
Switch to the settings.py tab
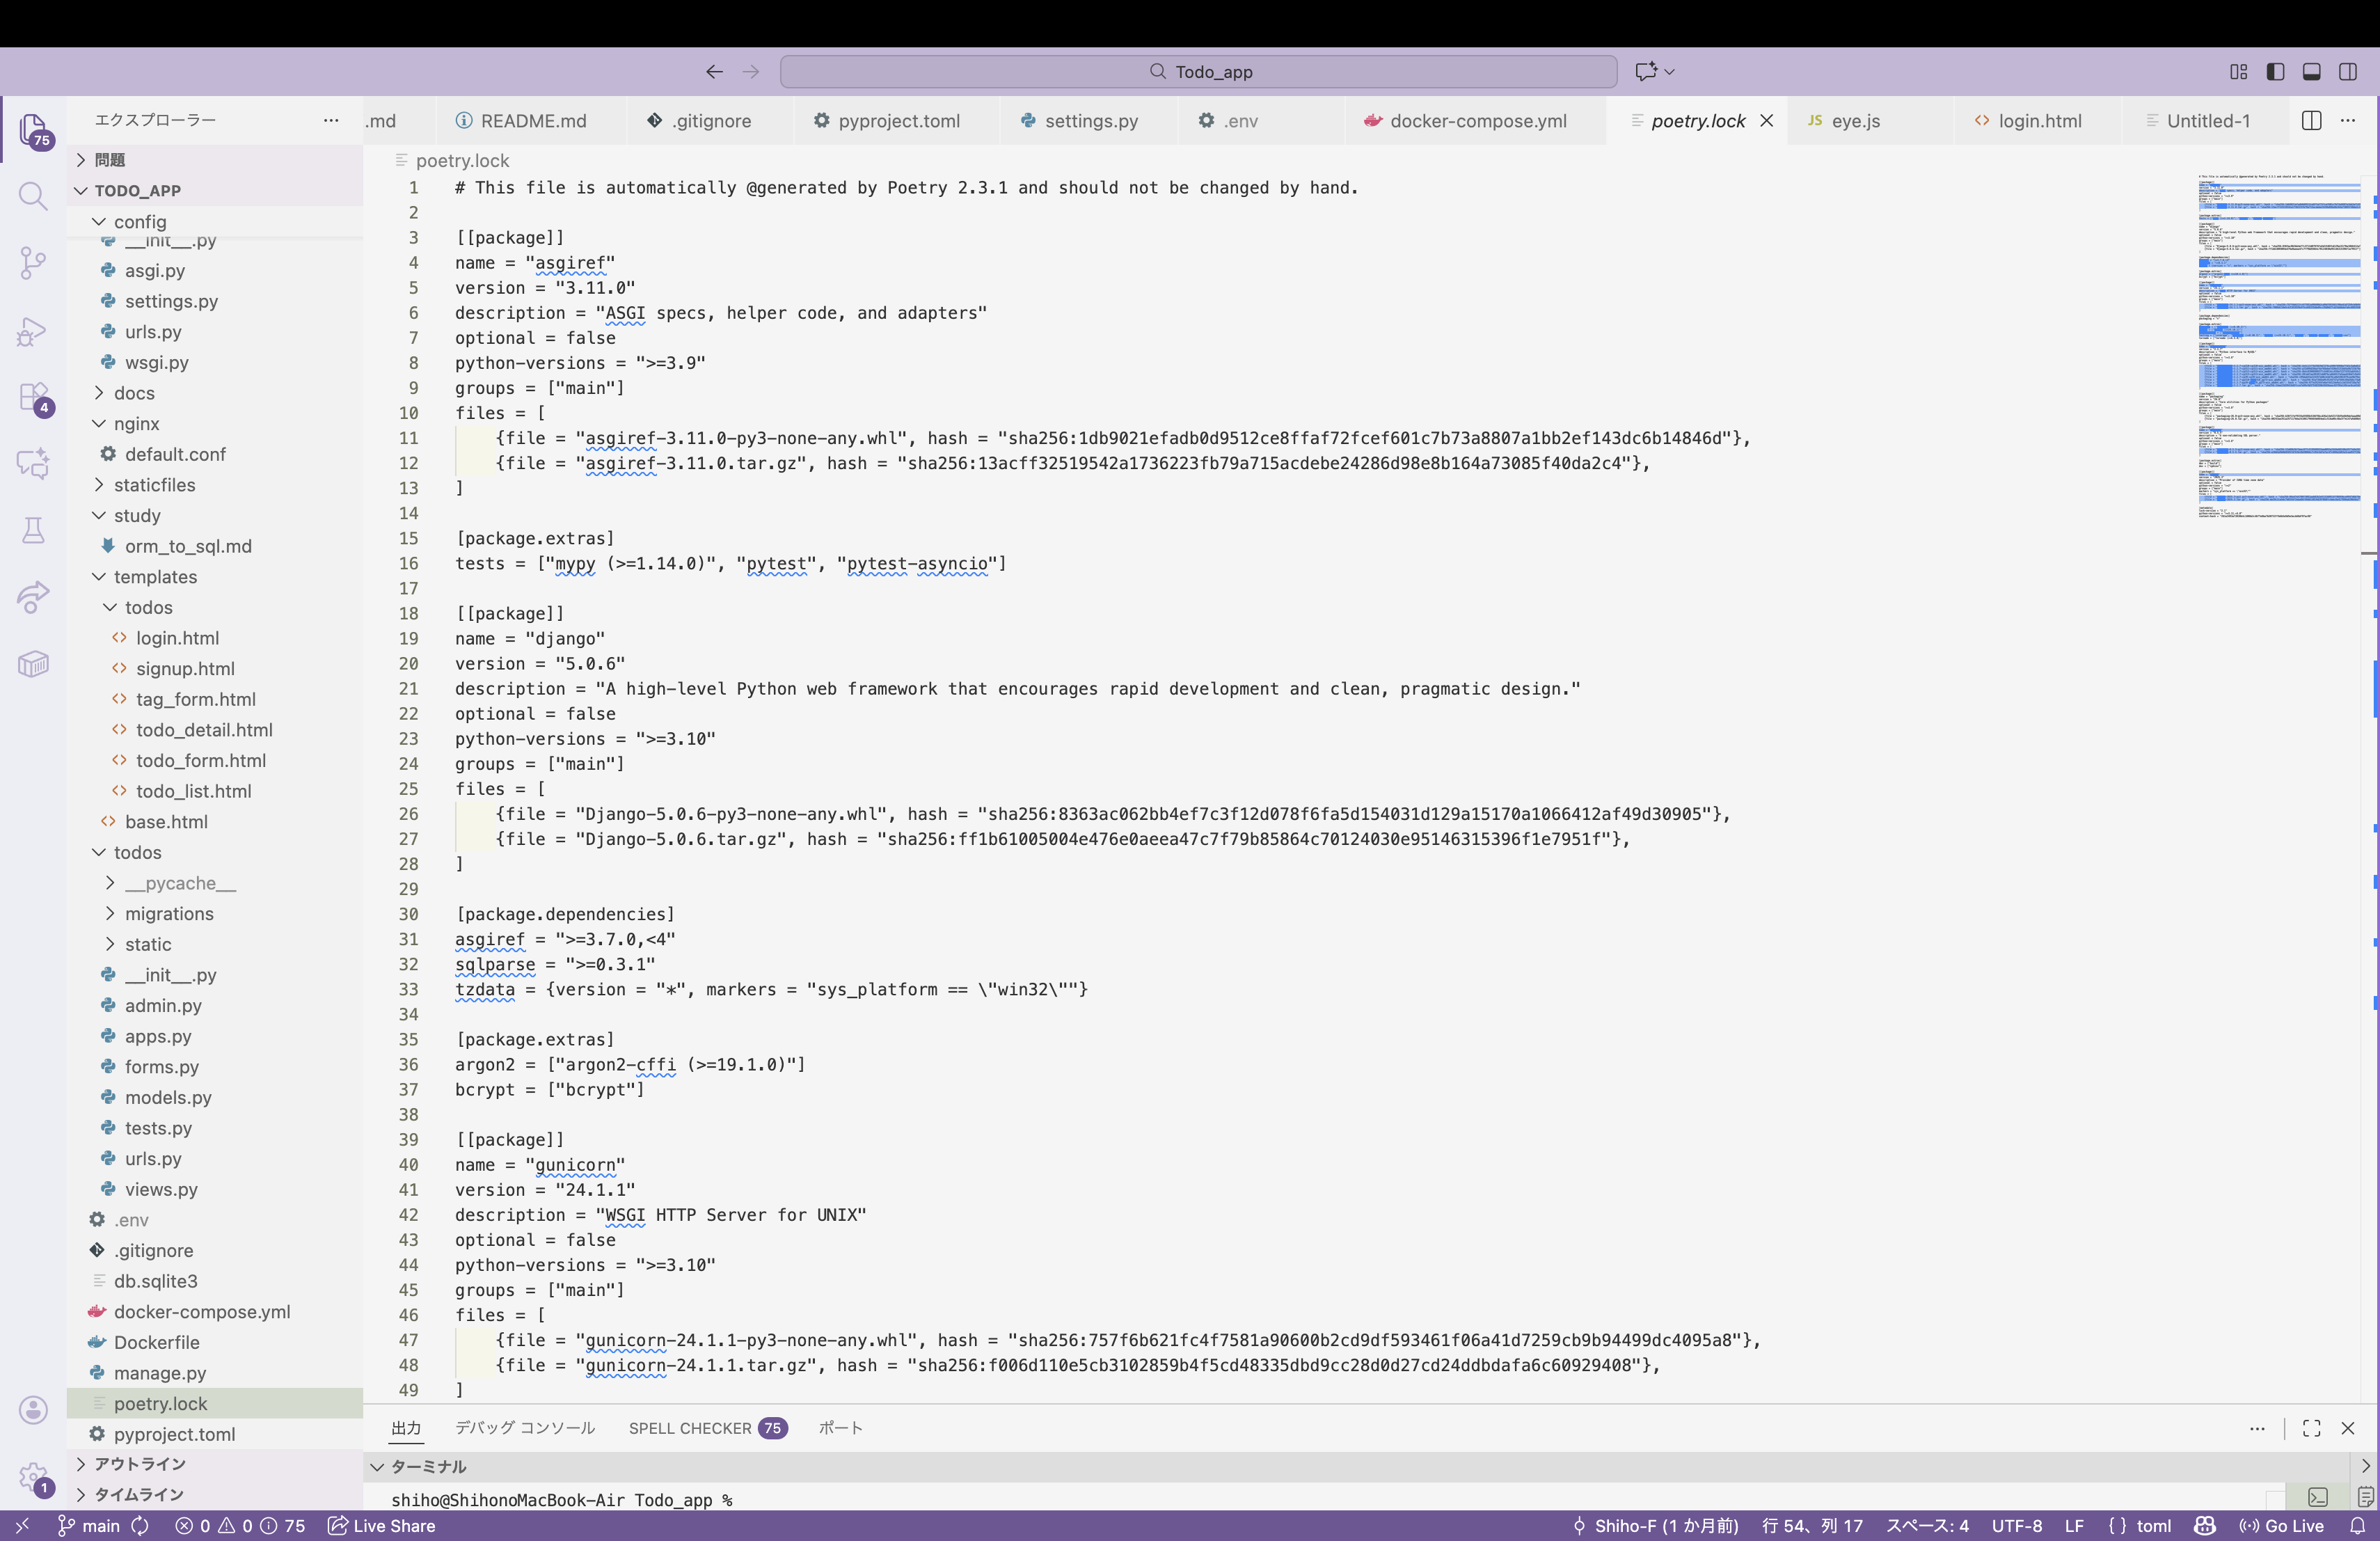pos(1090,120)
